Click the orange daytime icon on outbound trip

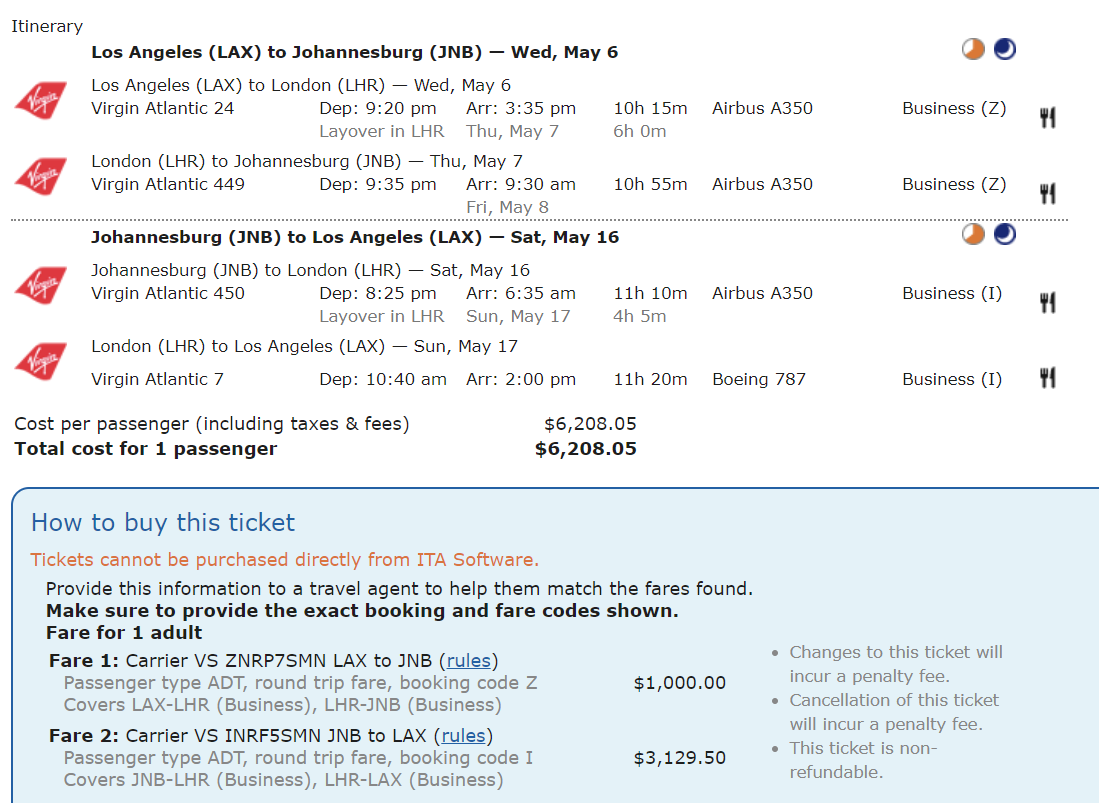pos(973,49)
